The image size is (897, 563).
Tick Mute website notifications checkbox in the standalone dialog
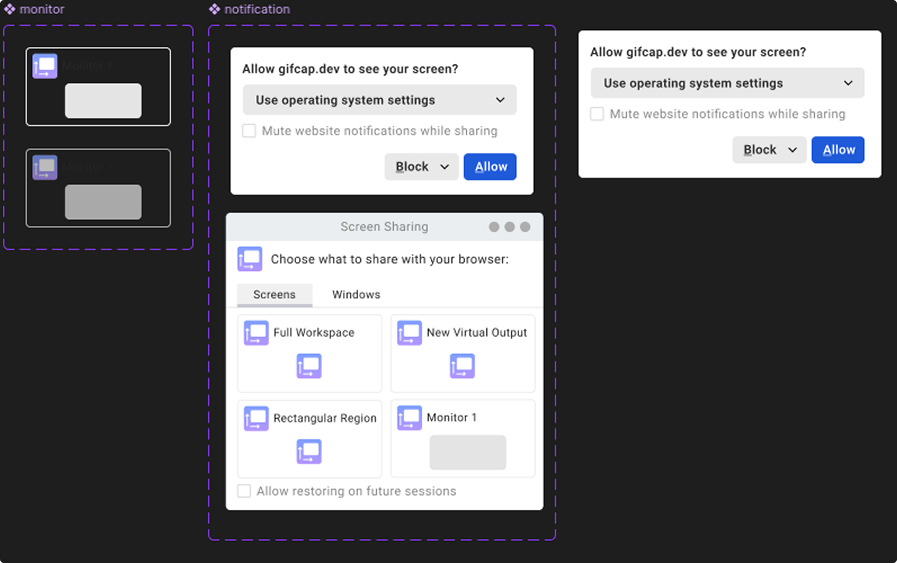click(597, 114)
